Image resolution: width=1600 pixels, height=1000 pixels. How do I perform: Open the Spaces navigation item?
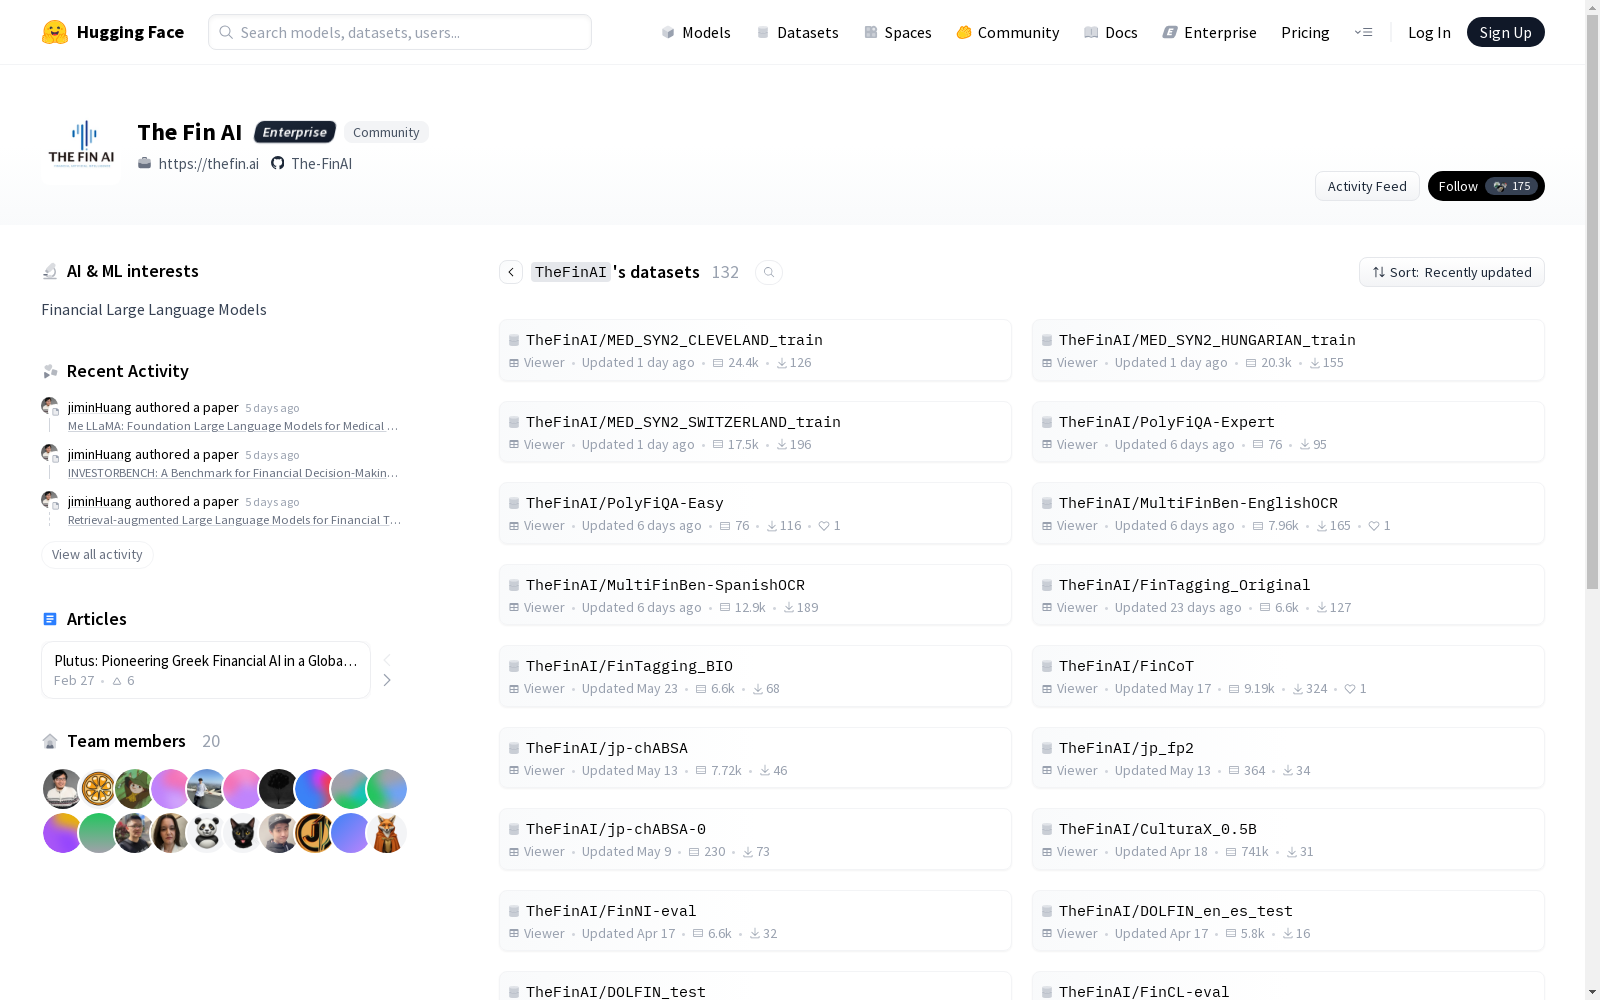point(898,32)
